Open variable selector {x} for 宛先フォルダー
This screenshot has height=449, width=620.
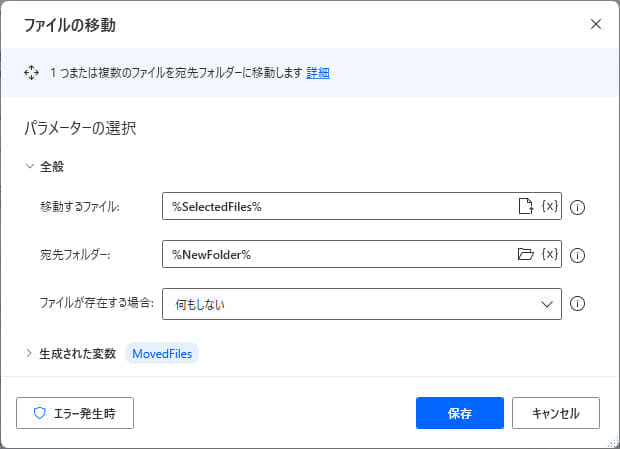(550, 254)
